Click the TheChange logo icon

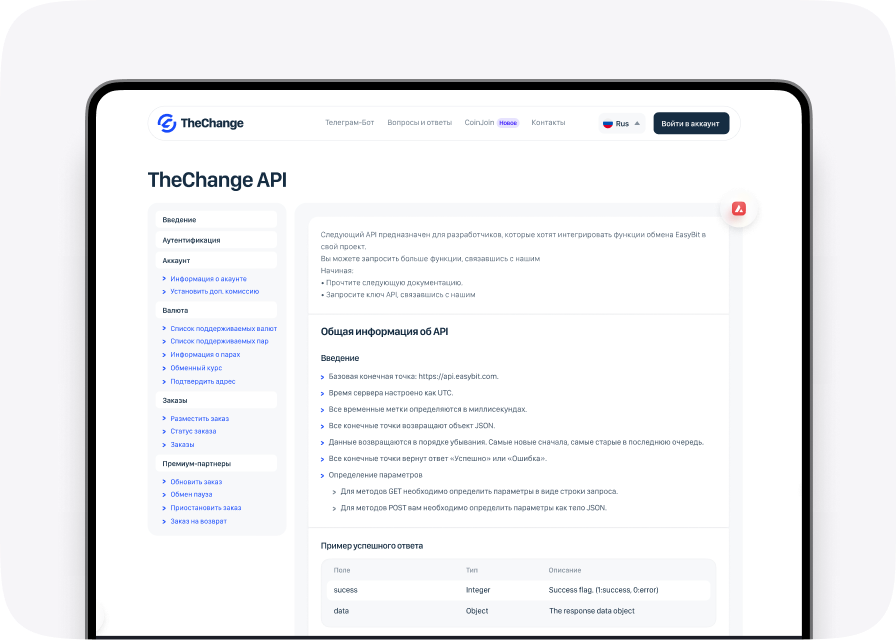(166, 123)
